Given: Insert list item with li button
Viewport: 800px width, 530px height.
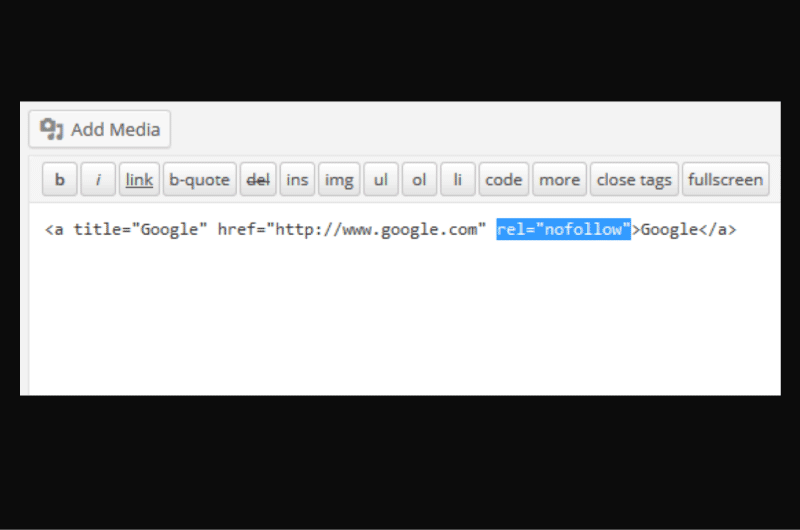Looking at the screenshot, I should 458,180.
